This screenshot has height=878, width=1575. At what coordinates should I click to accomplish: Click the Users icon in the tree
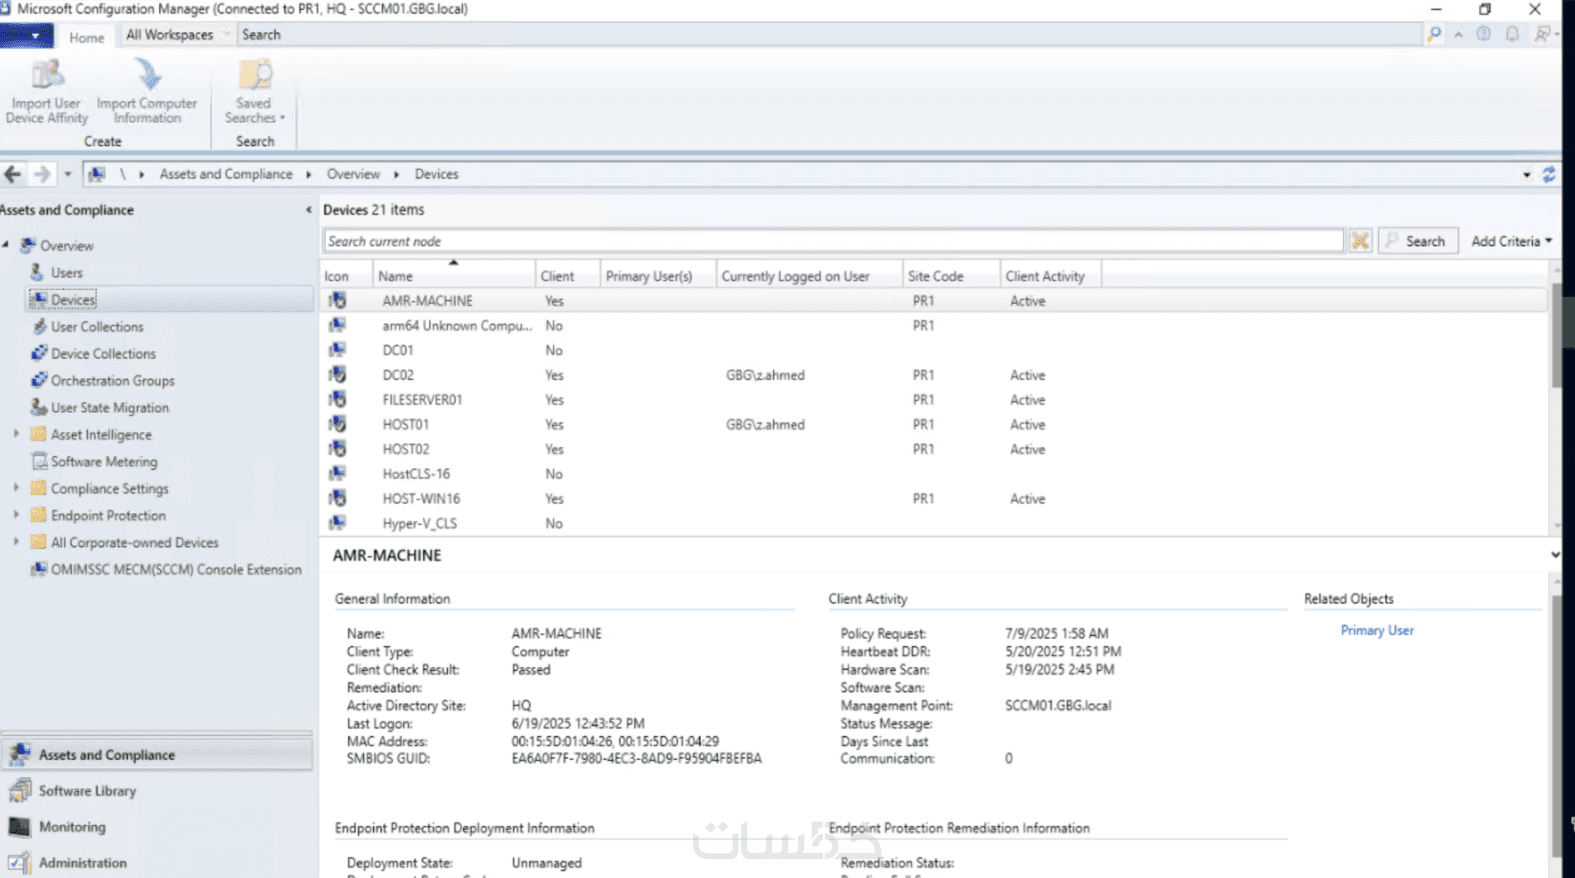[x=37, y=272]
